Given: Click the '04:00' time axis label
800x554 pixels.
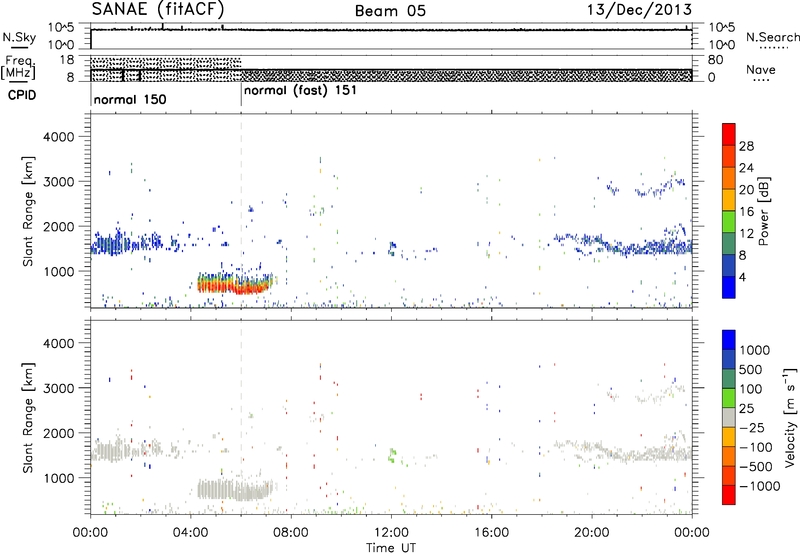Looking at the screenshot, I should (190, 533).
